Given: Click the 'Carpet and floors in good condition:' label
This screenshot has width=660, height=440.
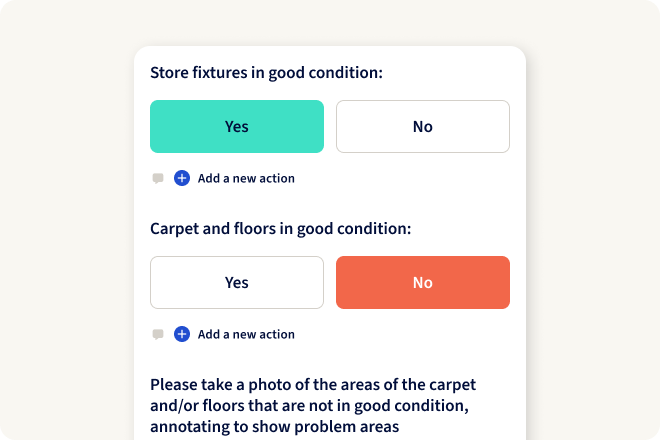Looking at the screenshot, I should (281, 229).
